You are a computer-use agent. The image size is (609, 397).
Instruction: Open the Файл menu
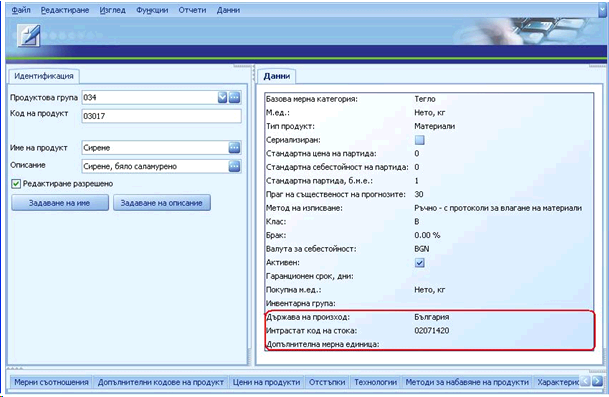click(21, 10)
